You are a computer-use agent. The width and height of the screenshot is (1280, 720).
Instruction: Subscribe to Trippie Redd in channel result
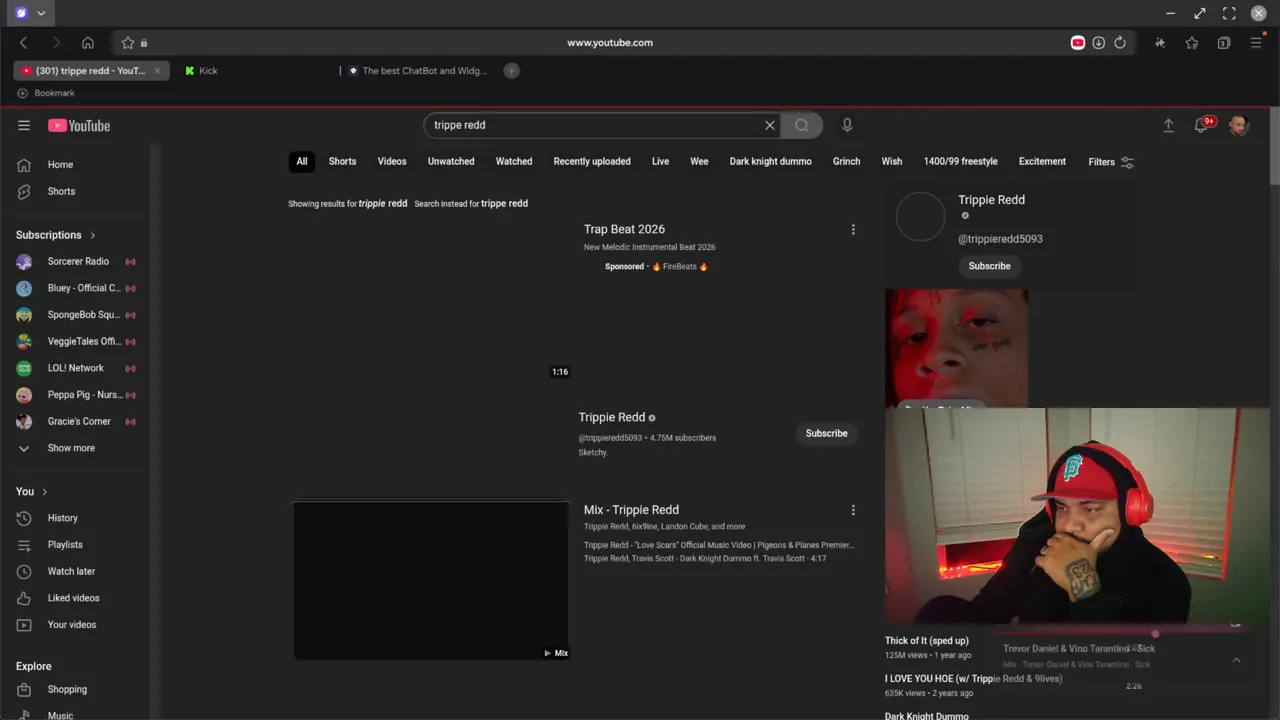point(826,433)
